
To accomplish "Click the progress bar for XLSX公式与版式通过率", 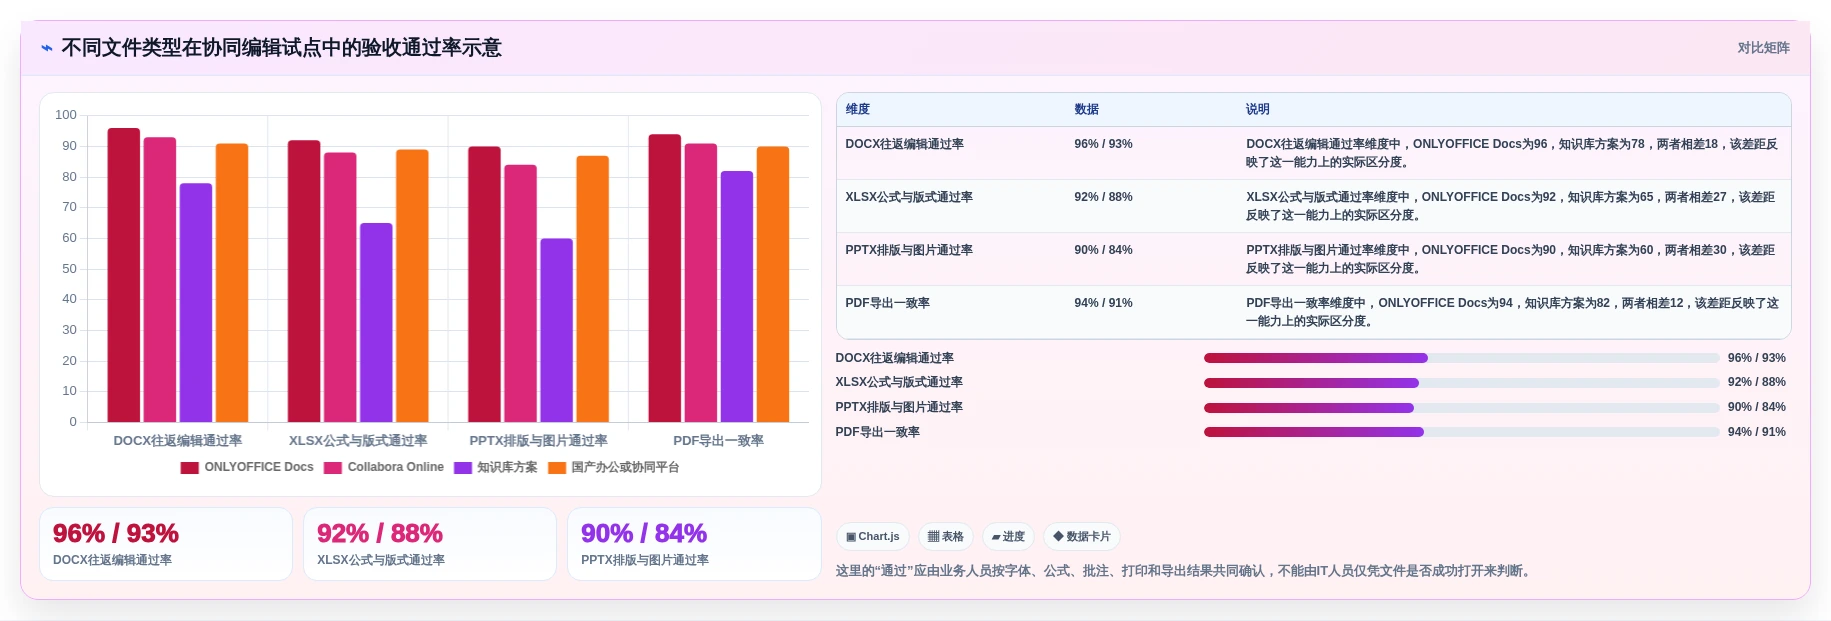I will 1461,383.
